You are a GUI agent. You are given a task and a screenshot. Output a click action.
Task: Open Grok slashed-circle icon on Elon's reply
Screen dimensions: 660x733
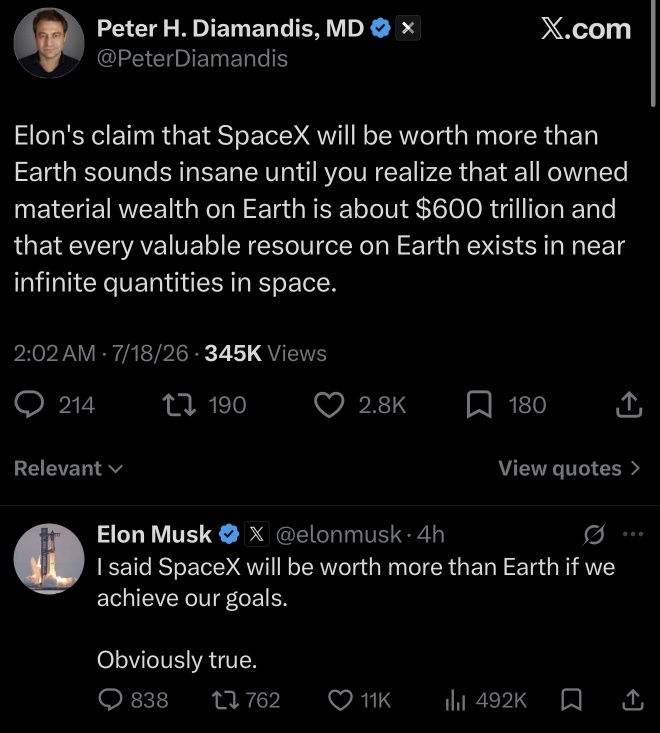[x=594, y=534]
